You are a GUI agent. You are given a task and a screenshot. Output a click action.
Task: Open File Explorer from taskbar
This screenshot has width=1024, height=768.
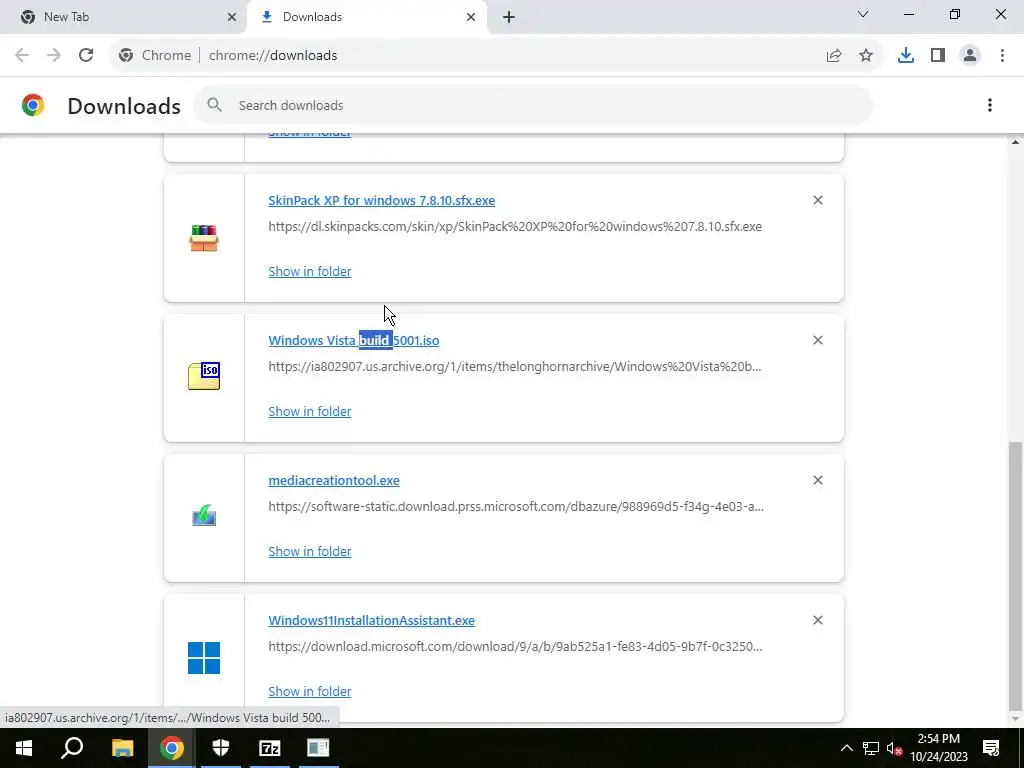(122, 748)
